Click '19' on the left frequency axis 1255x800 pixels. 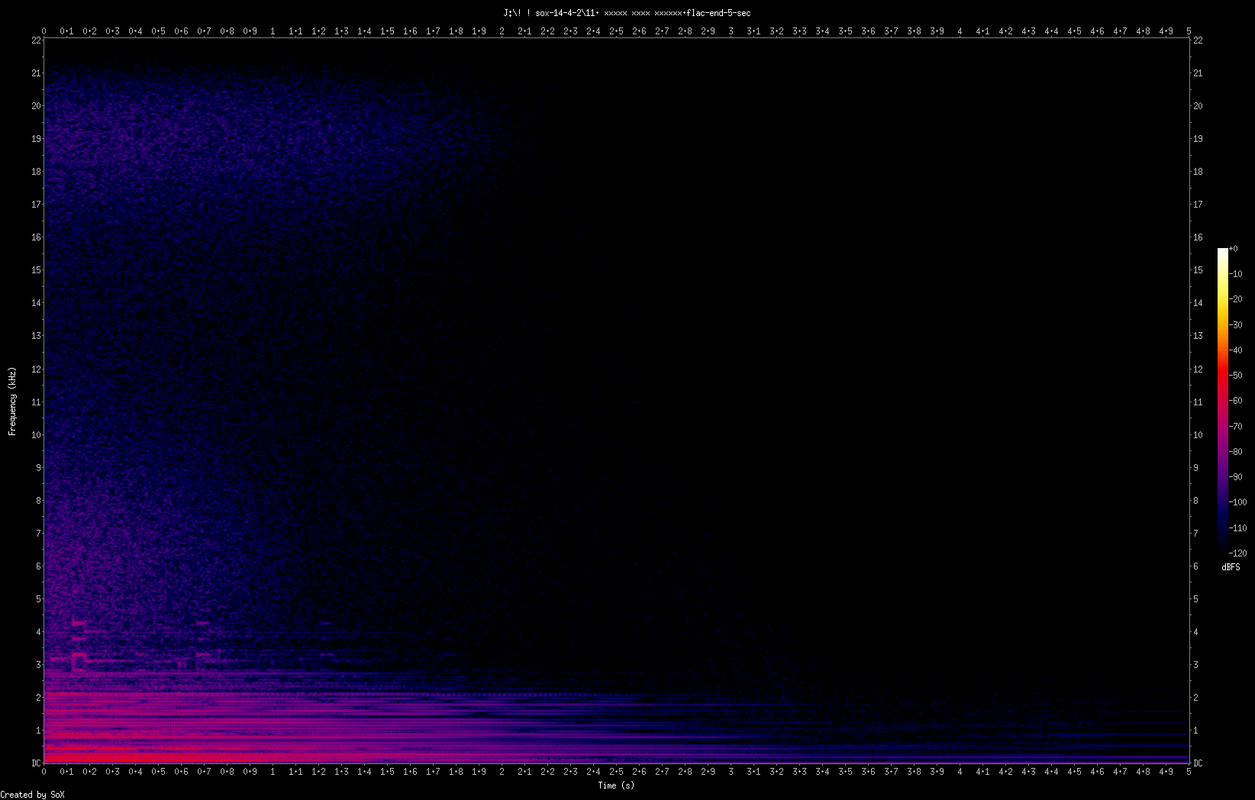coord(35,139)
